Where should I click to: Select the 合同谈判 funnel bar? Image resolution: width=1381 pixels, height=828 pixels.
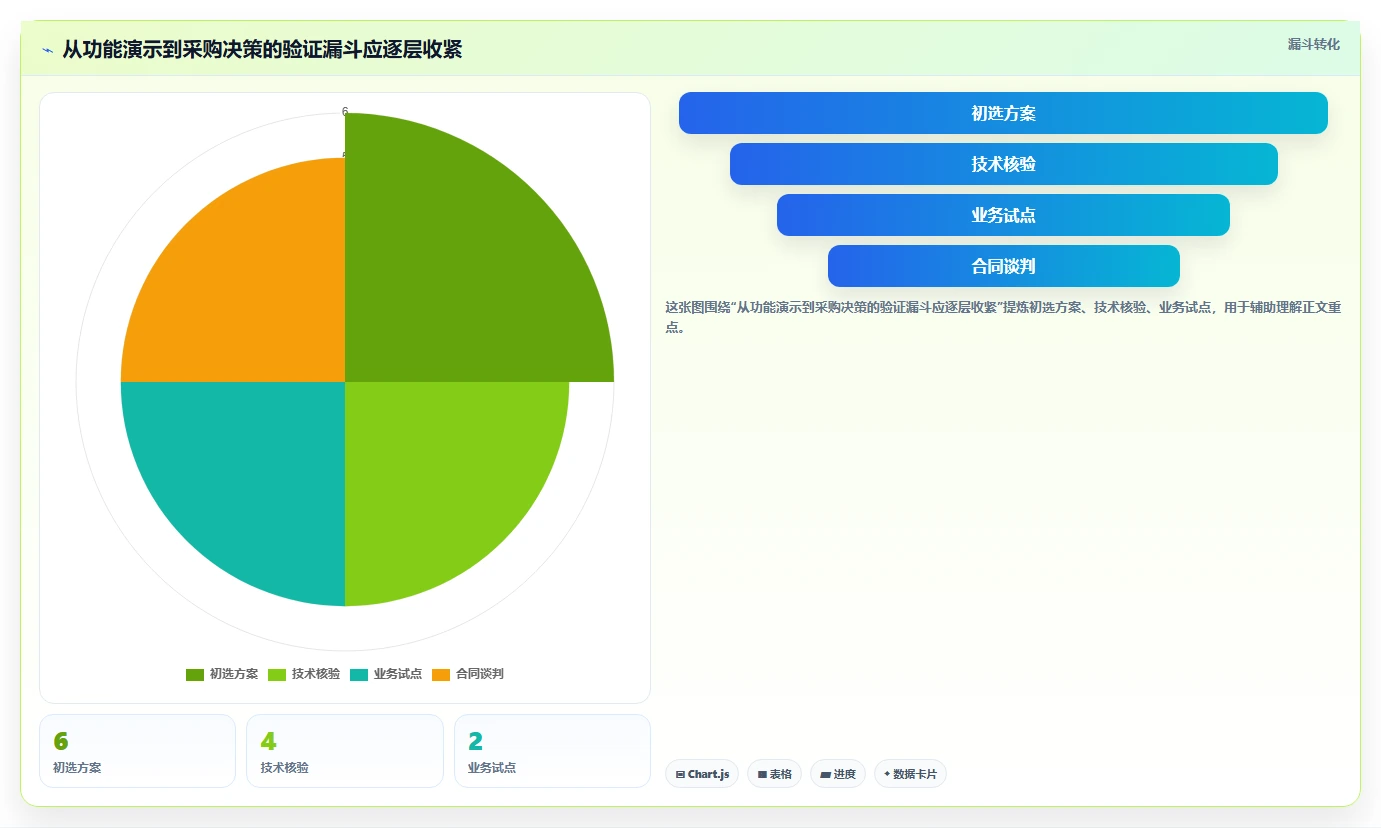[1003, 266]
